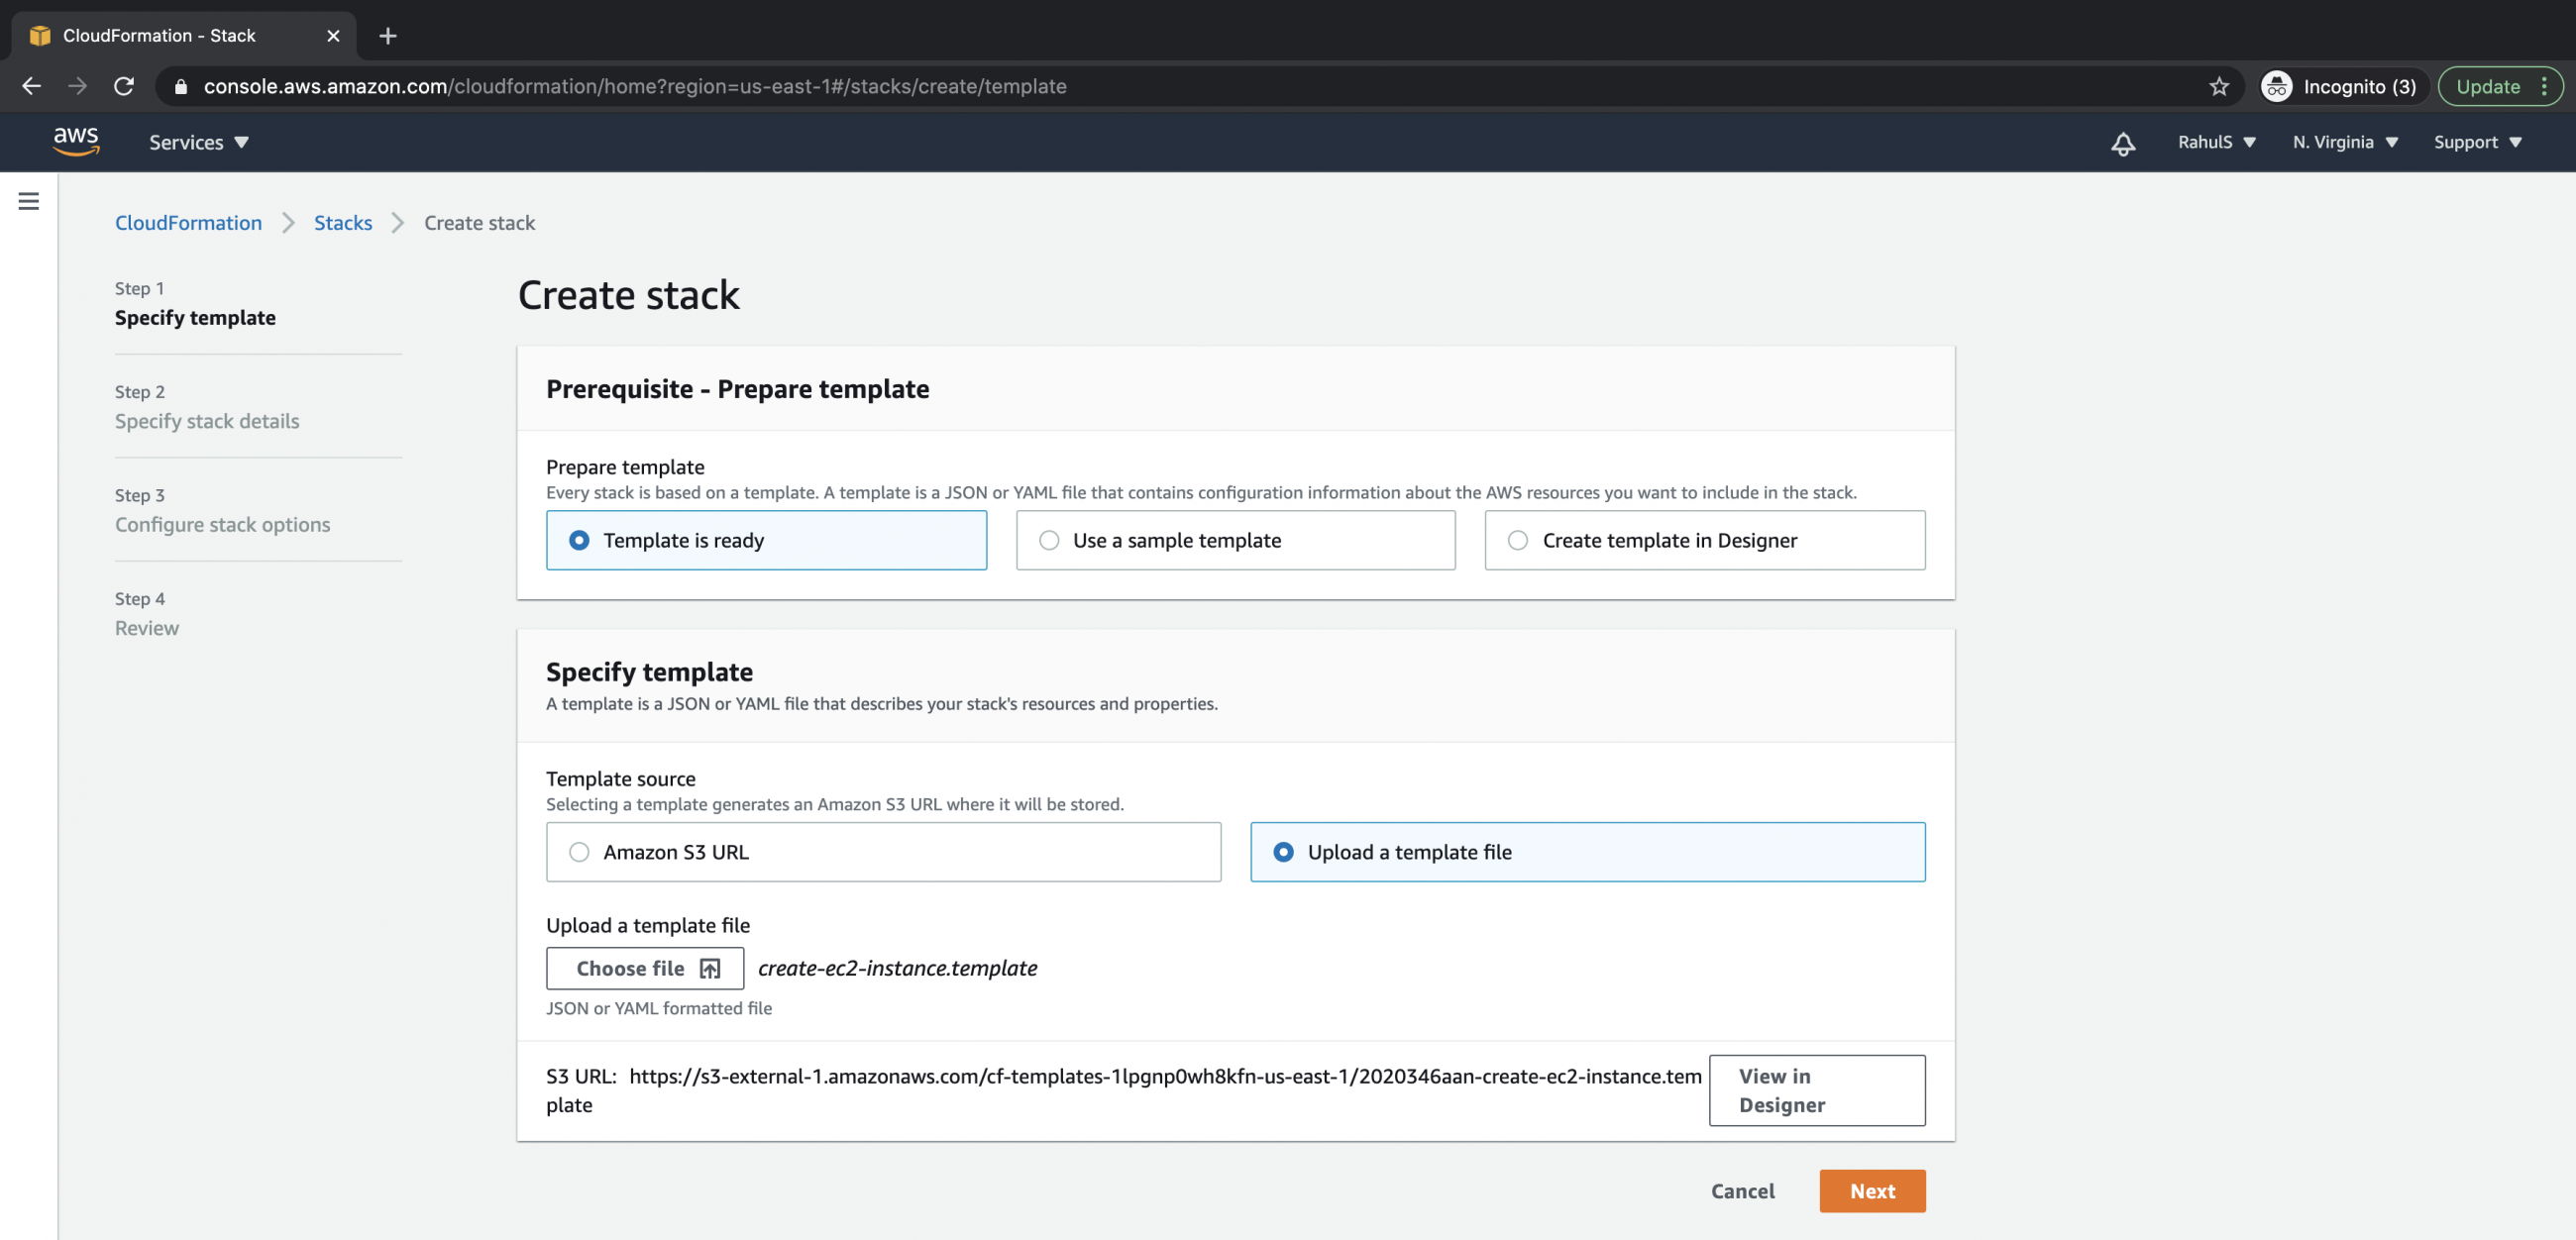Screen dimensions: 2576x1240
Task: Select Use a sample template option
Action: (1235, 540)
